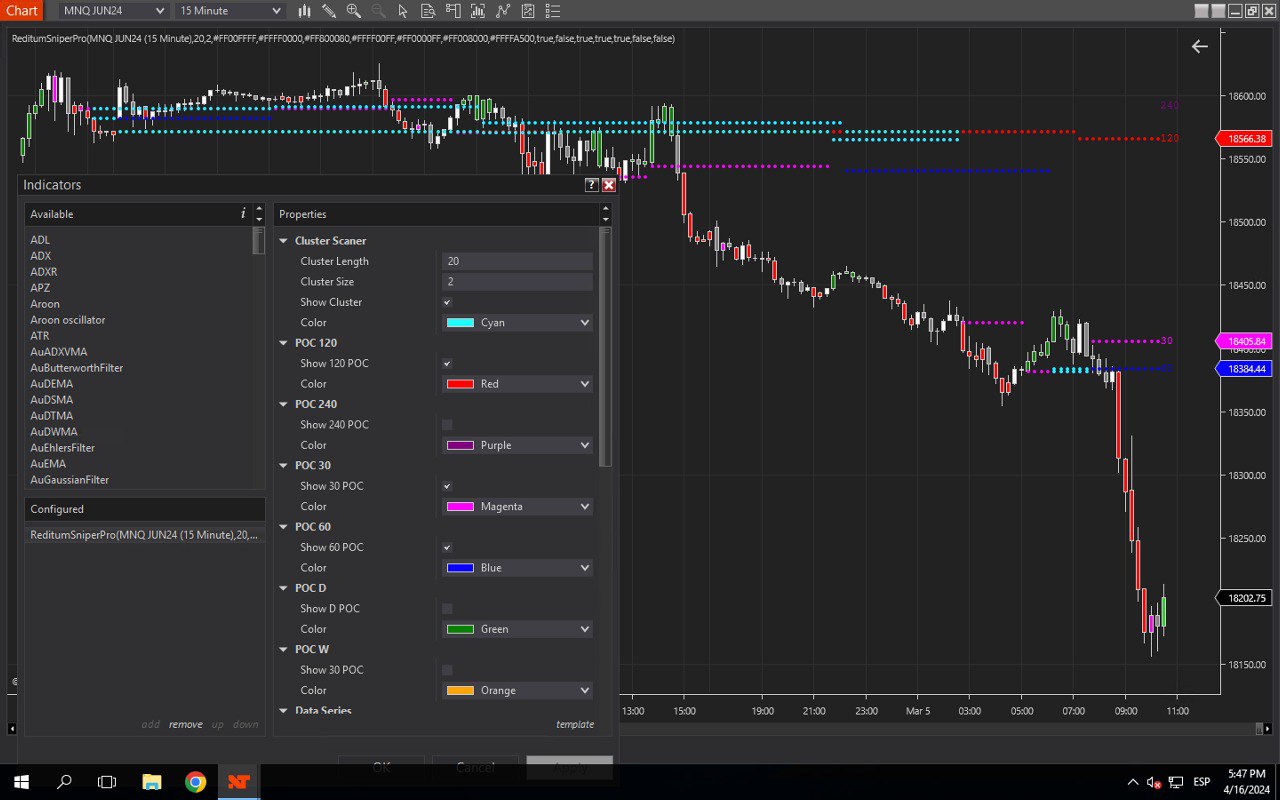This screenshot has width=1280, height=800.
Task: Open the Drawing Tools pencil icon
Action: (328, 11)
